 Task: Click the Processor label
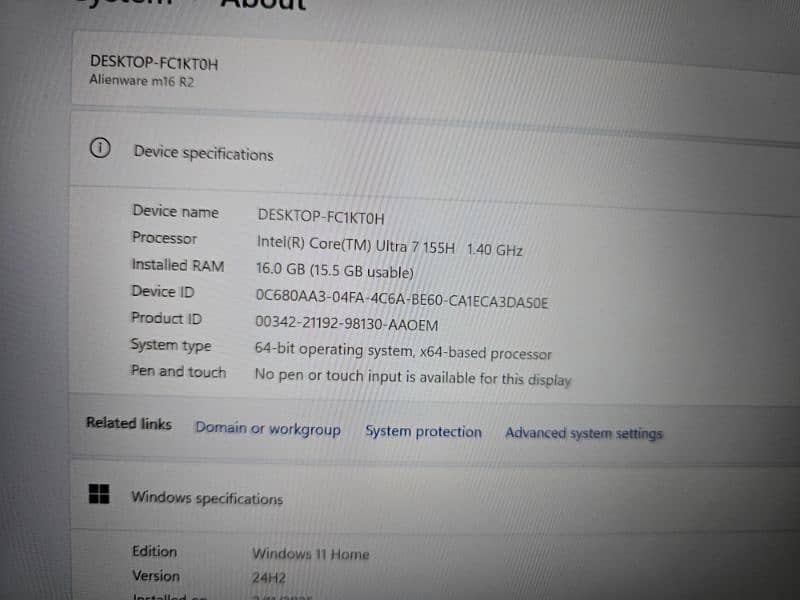164,238
